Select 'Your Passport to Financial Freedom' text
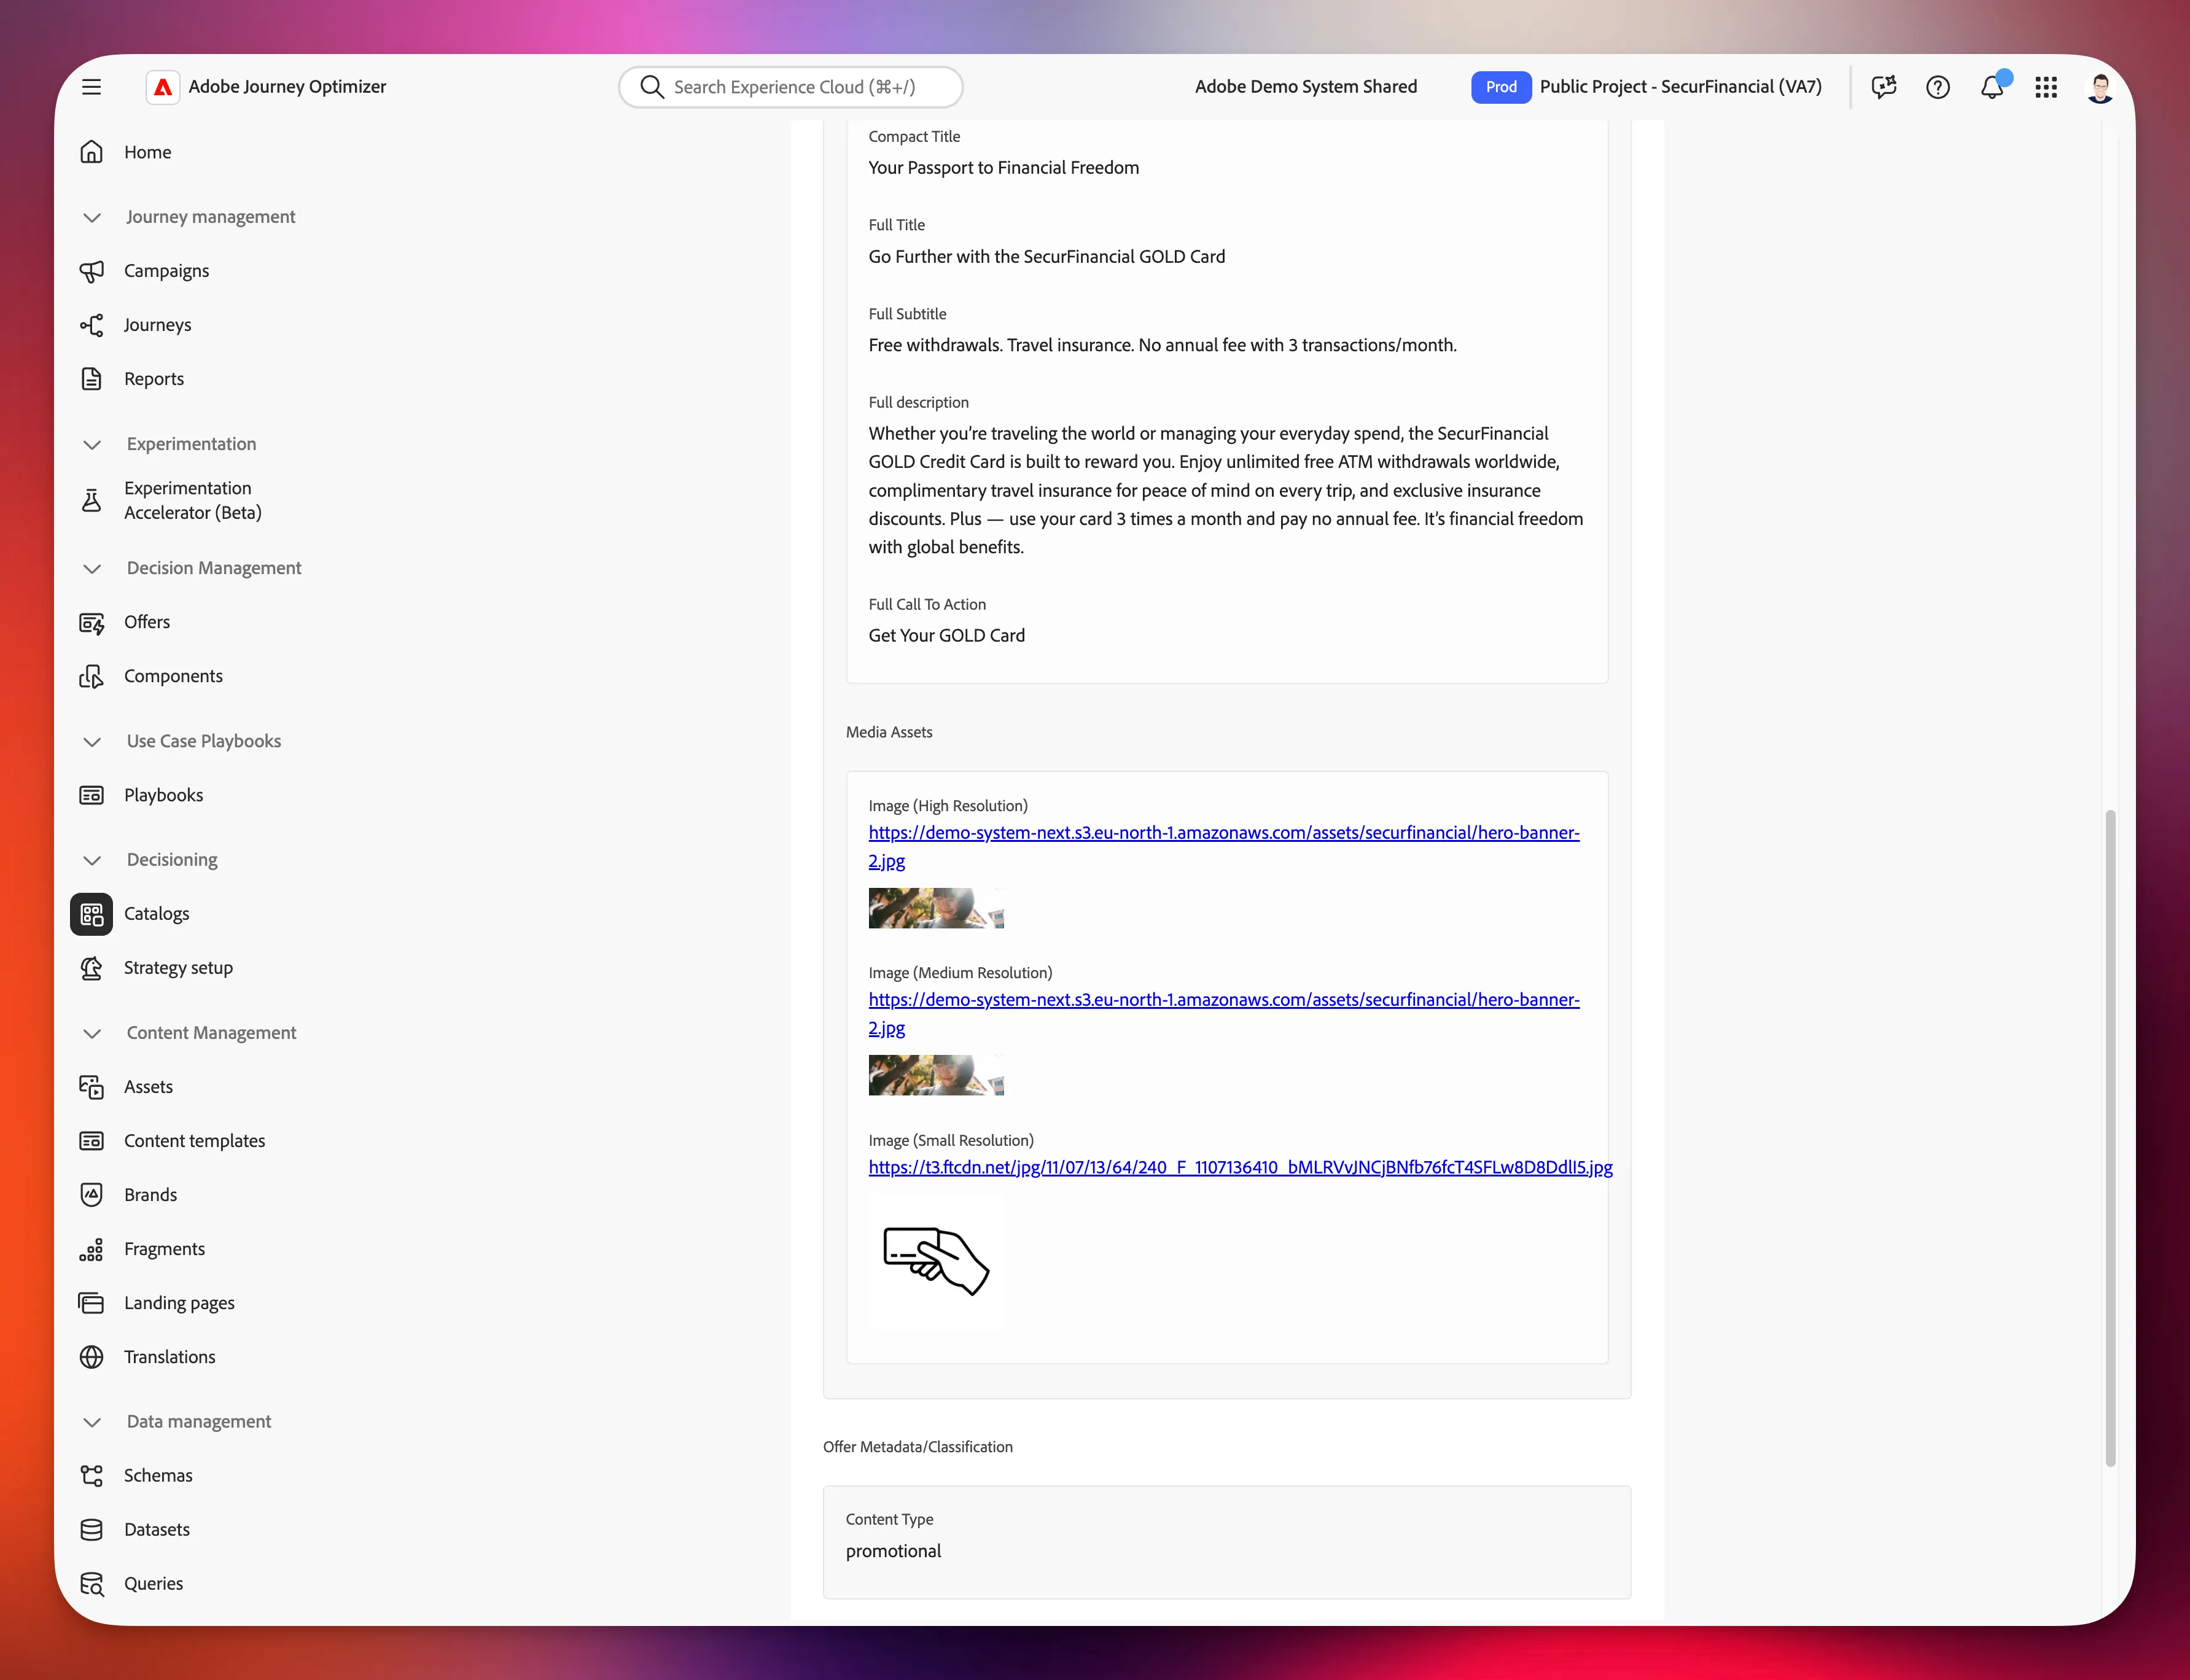This screenshot has width=2190, height=1680. (1003, 168)
